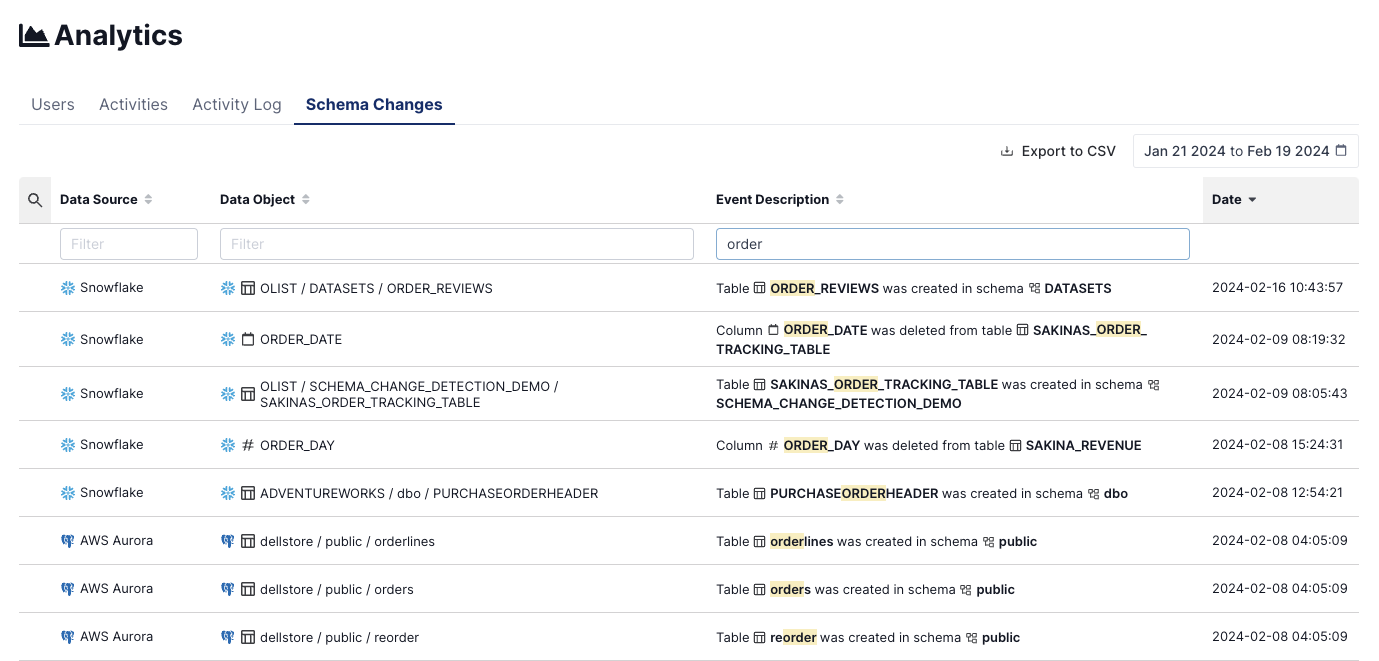The image size is (1379, 661).
Task: Click the table icon beside dellstore / public / orders
Action: point(248,589)
